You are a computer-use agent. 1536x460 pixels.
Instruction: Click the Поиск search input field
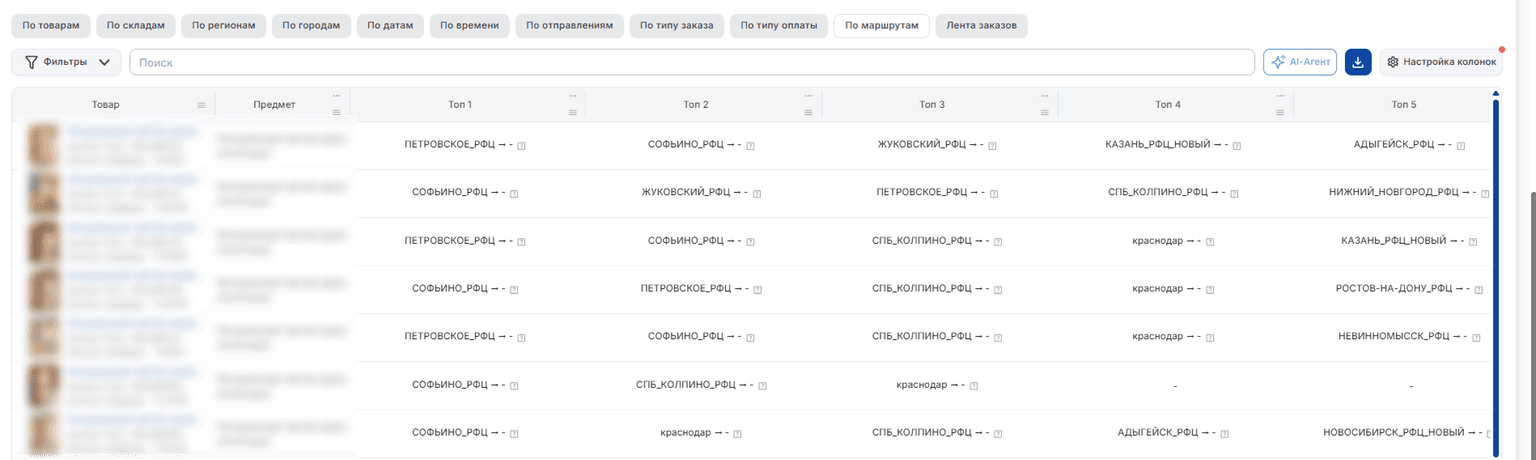(692, 62)
